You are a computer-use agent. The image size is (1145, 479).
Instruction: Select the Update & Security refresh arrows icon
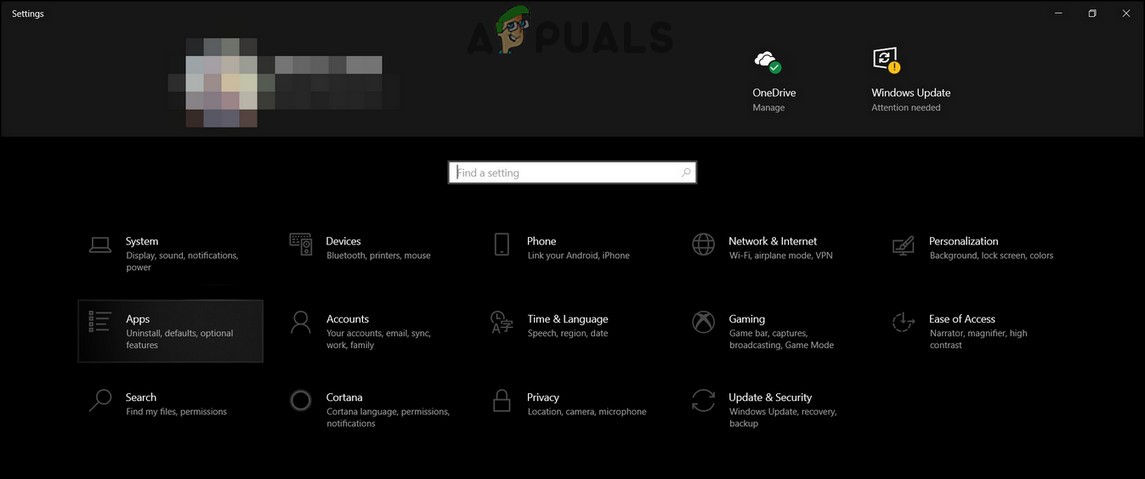pyautogui.click(x=703, y=400)
